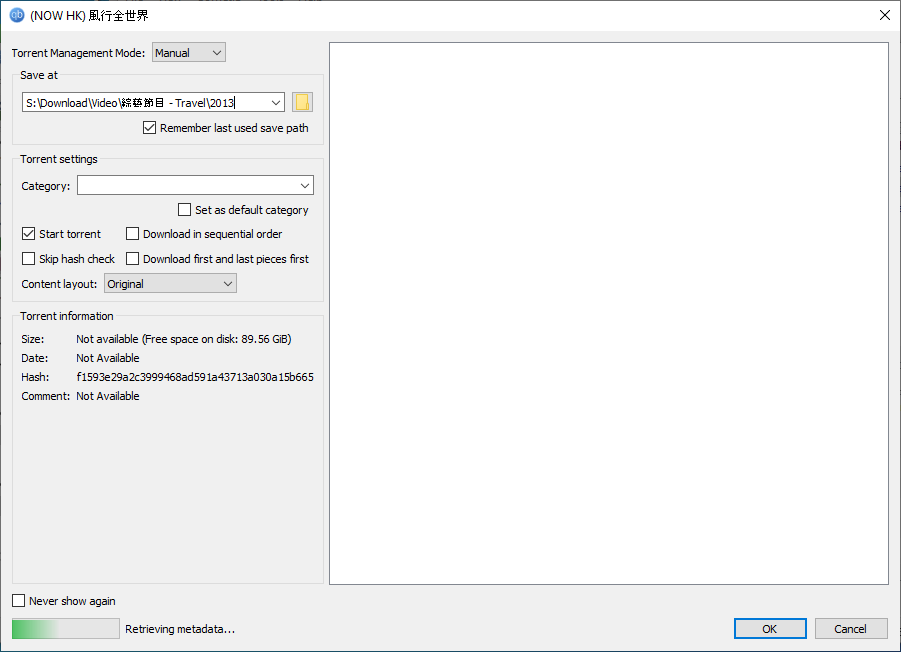Open the Category combo box

coord(195,186)
